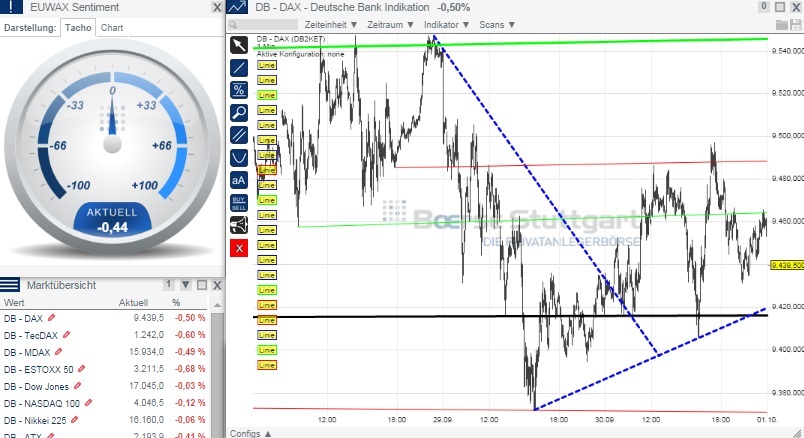
Task: Maximize the Marktübersicht panel
Action: 202,285
